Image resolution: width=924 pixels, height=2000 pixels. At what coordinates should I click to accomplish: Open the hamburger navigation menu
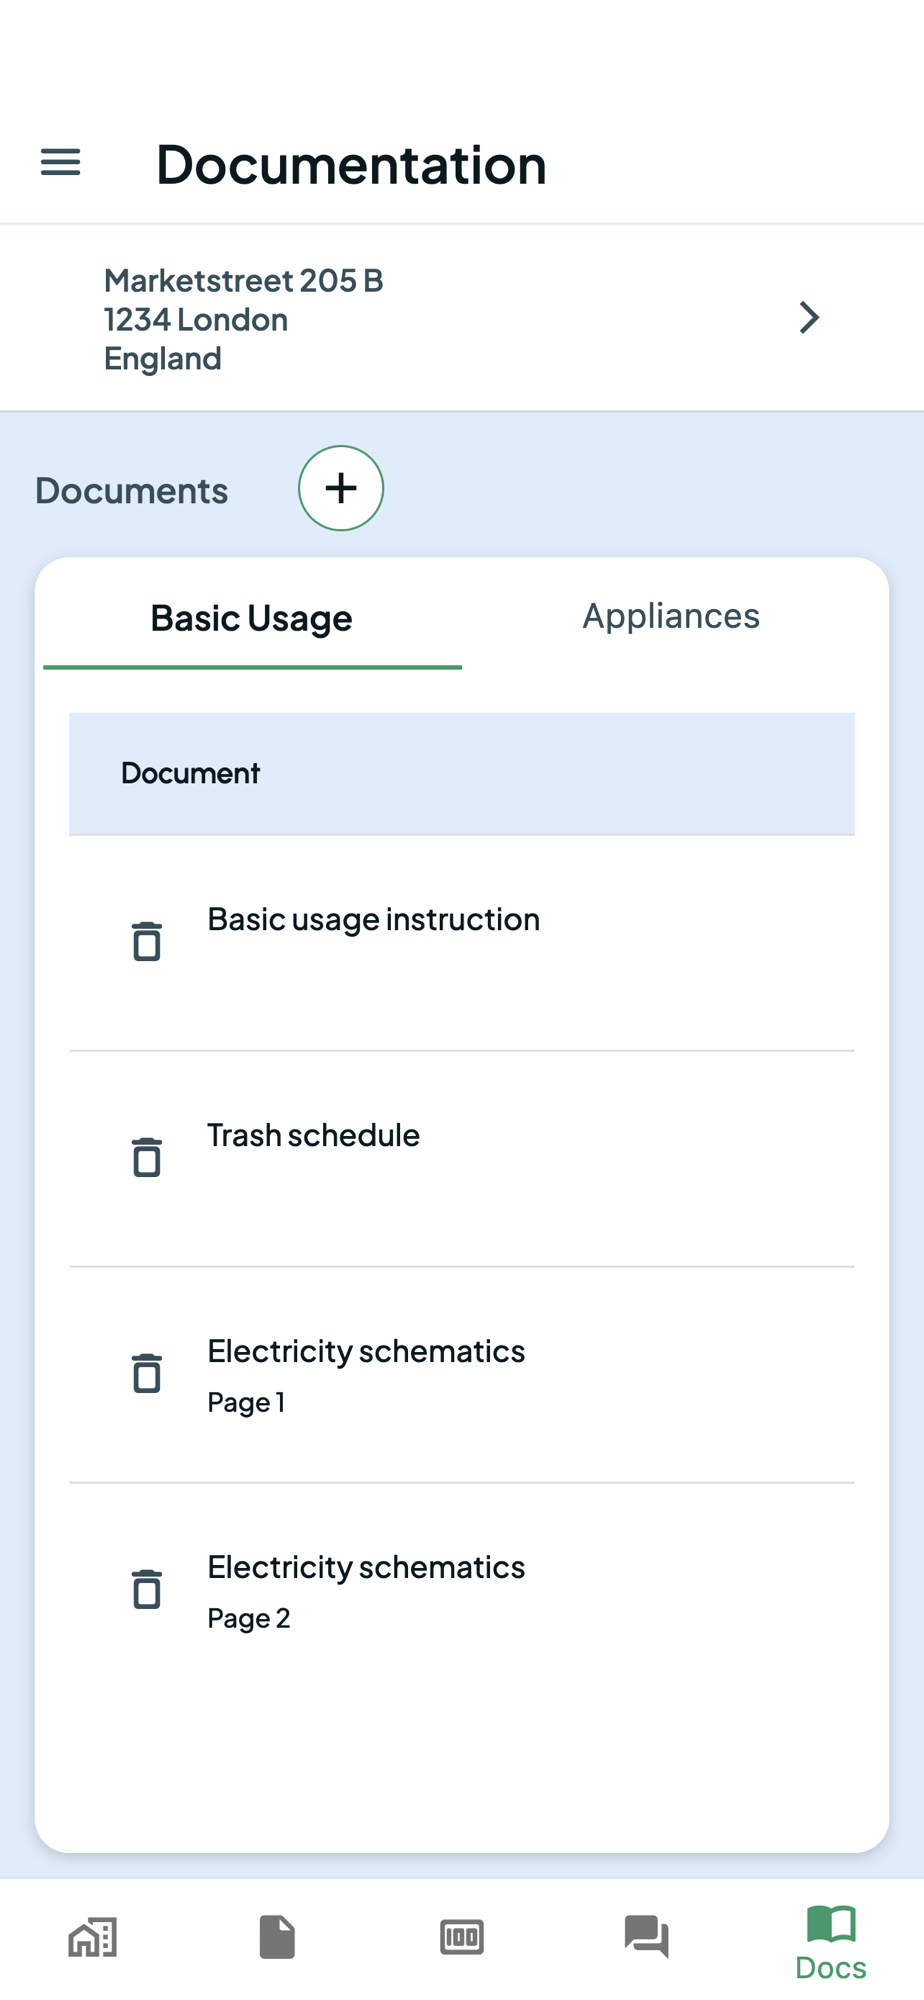point(60,162)
